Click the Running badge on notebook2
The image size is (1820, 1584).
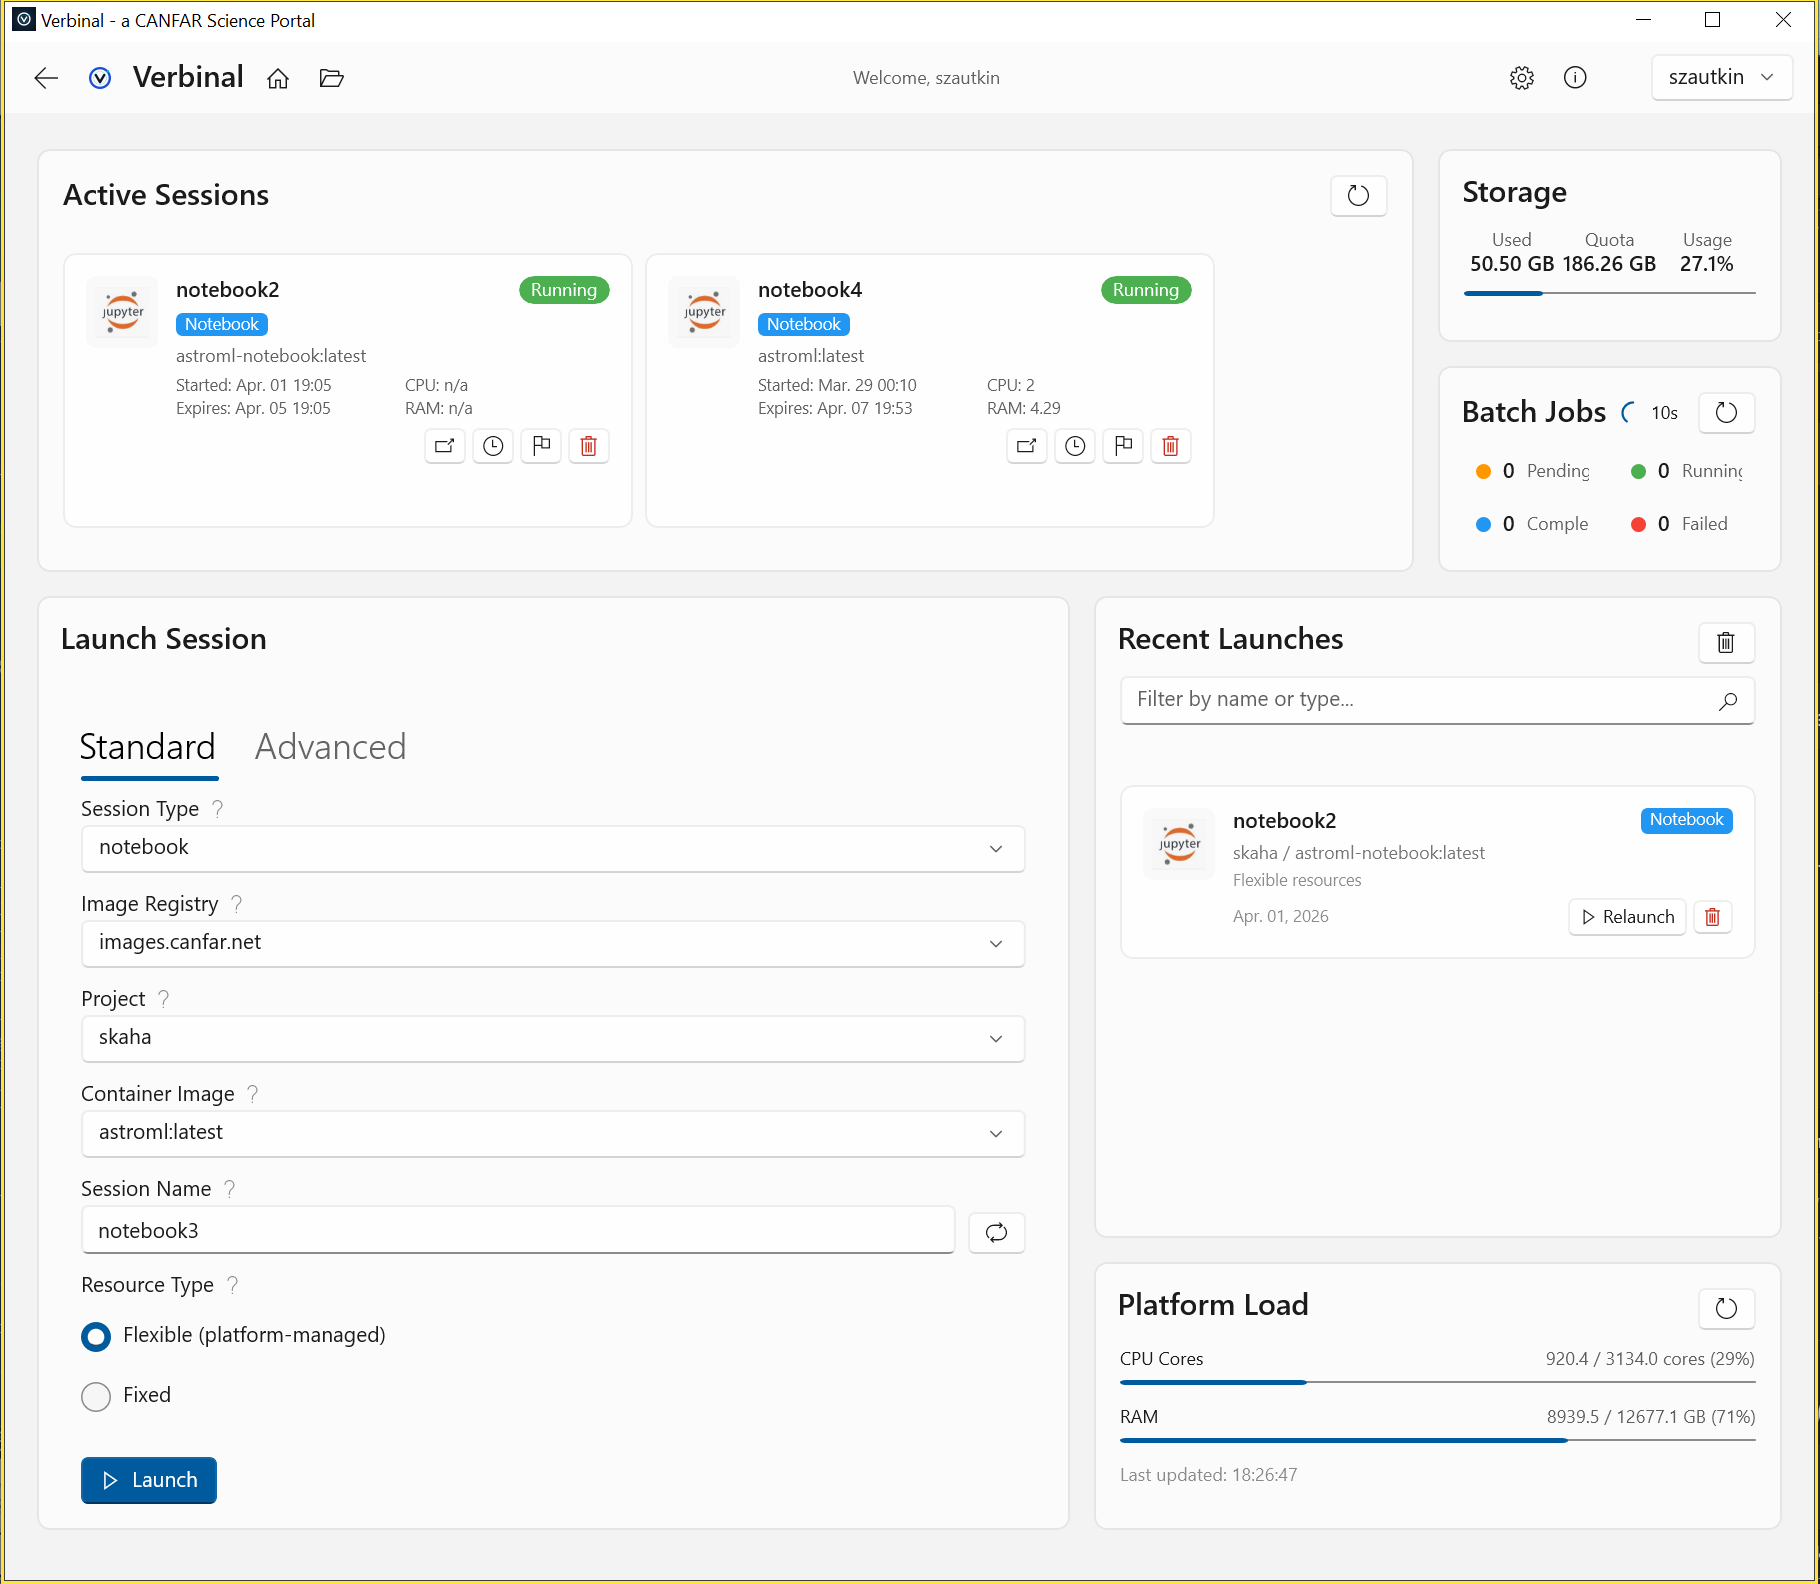[564, 290]
